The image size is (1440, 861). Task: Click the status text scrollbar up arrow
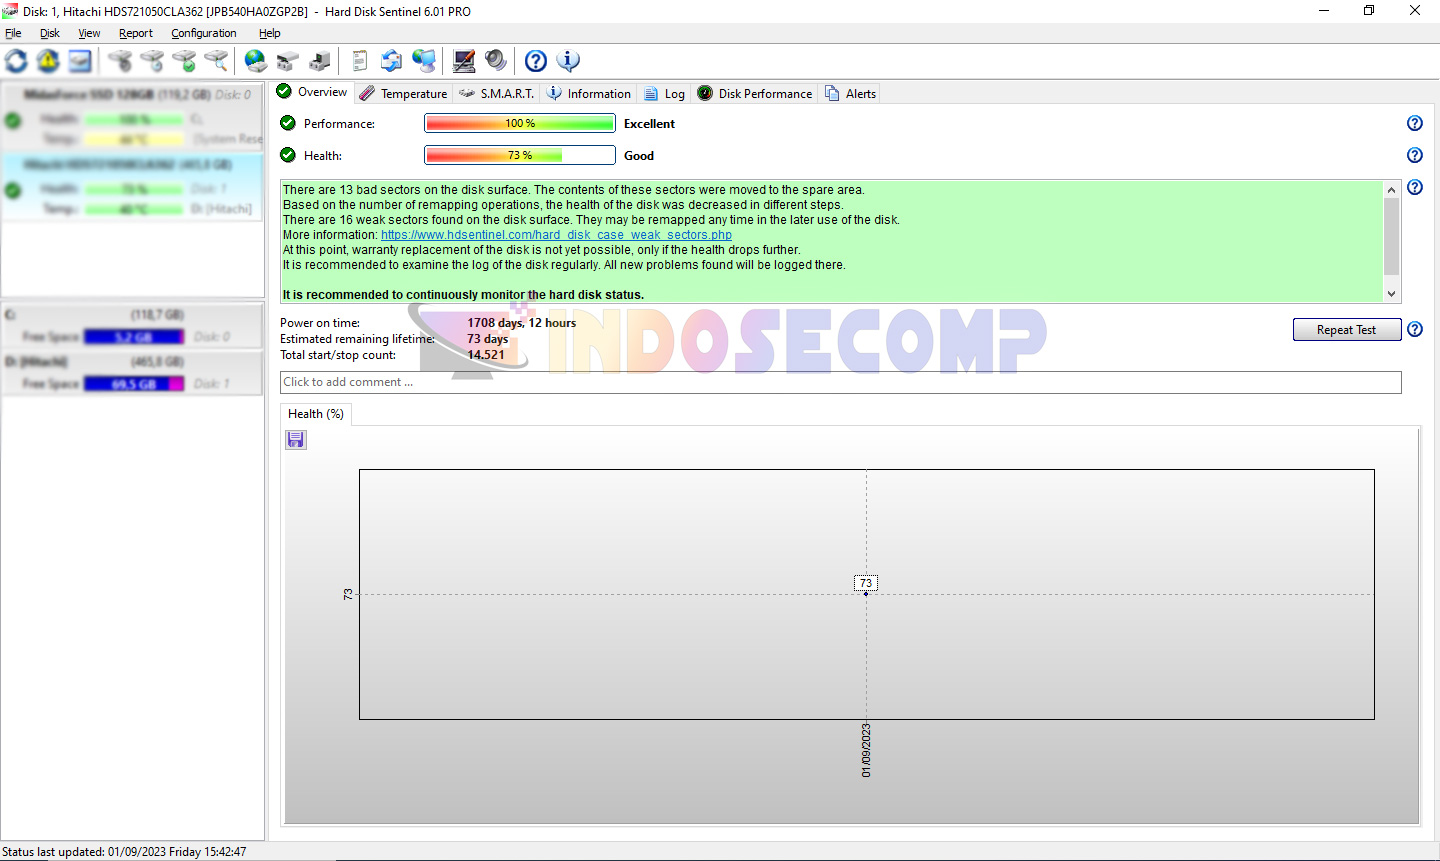tap(1391, 189)
